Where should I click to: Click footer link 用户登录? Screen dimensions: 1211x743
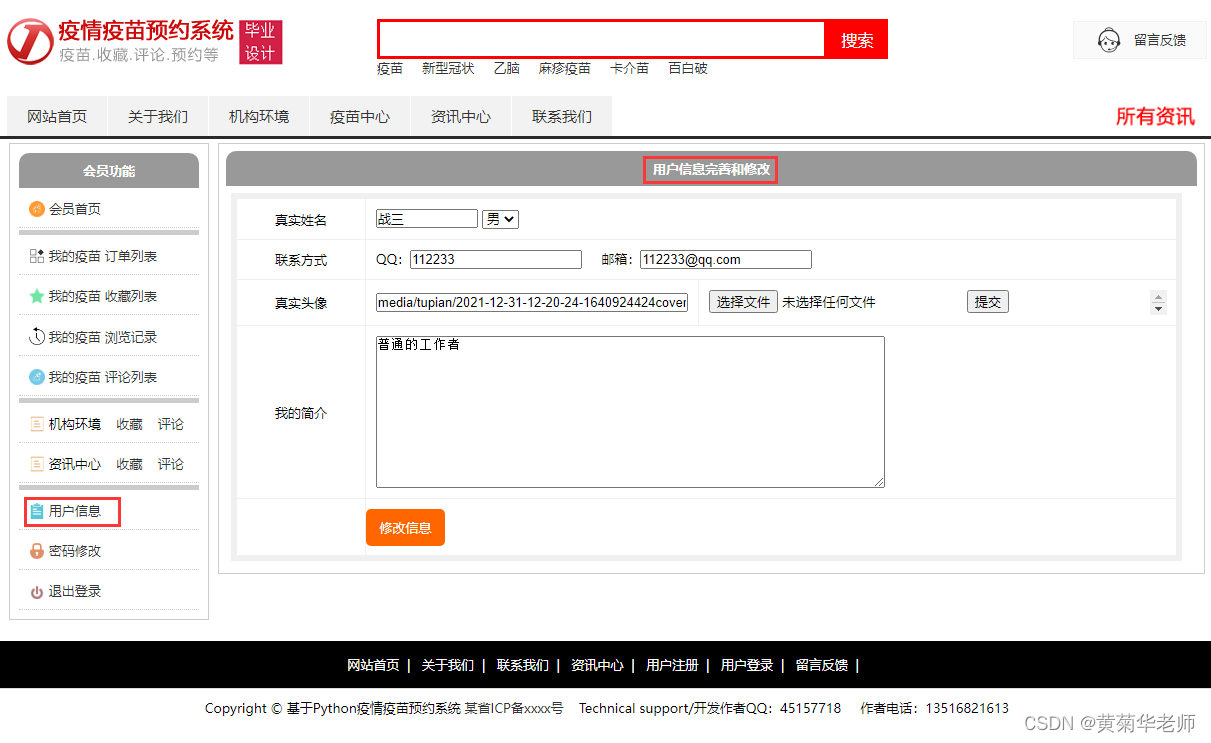(747, 665)
